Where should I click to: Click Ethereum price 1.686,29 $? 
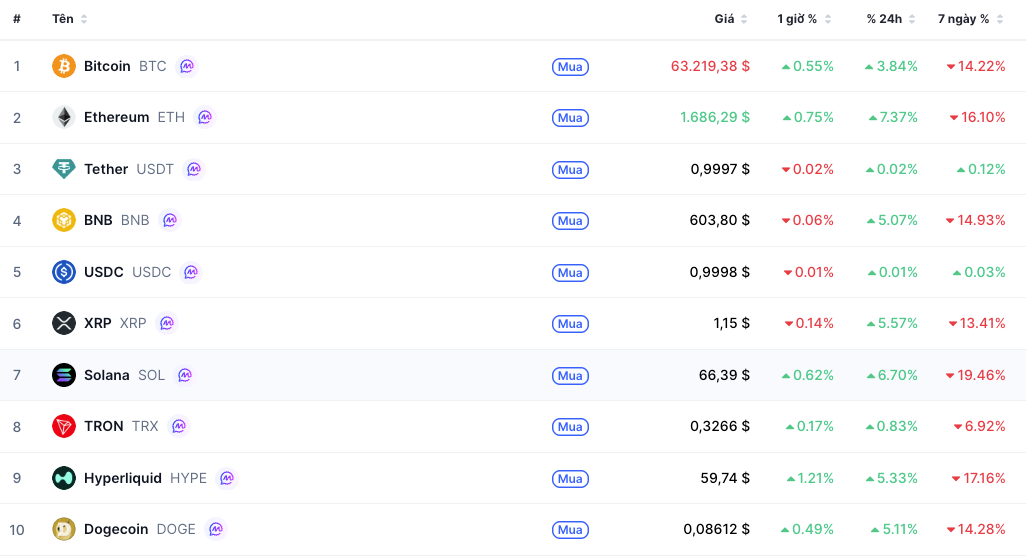click(715, 117)
